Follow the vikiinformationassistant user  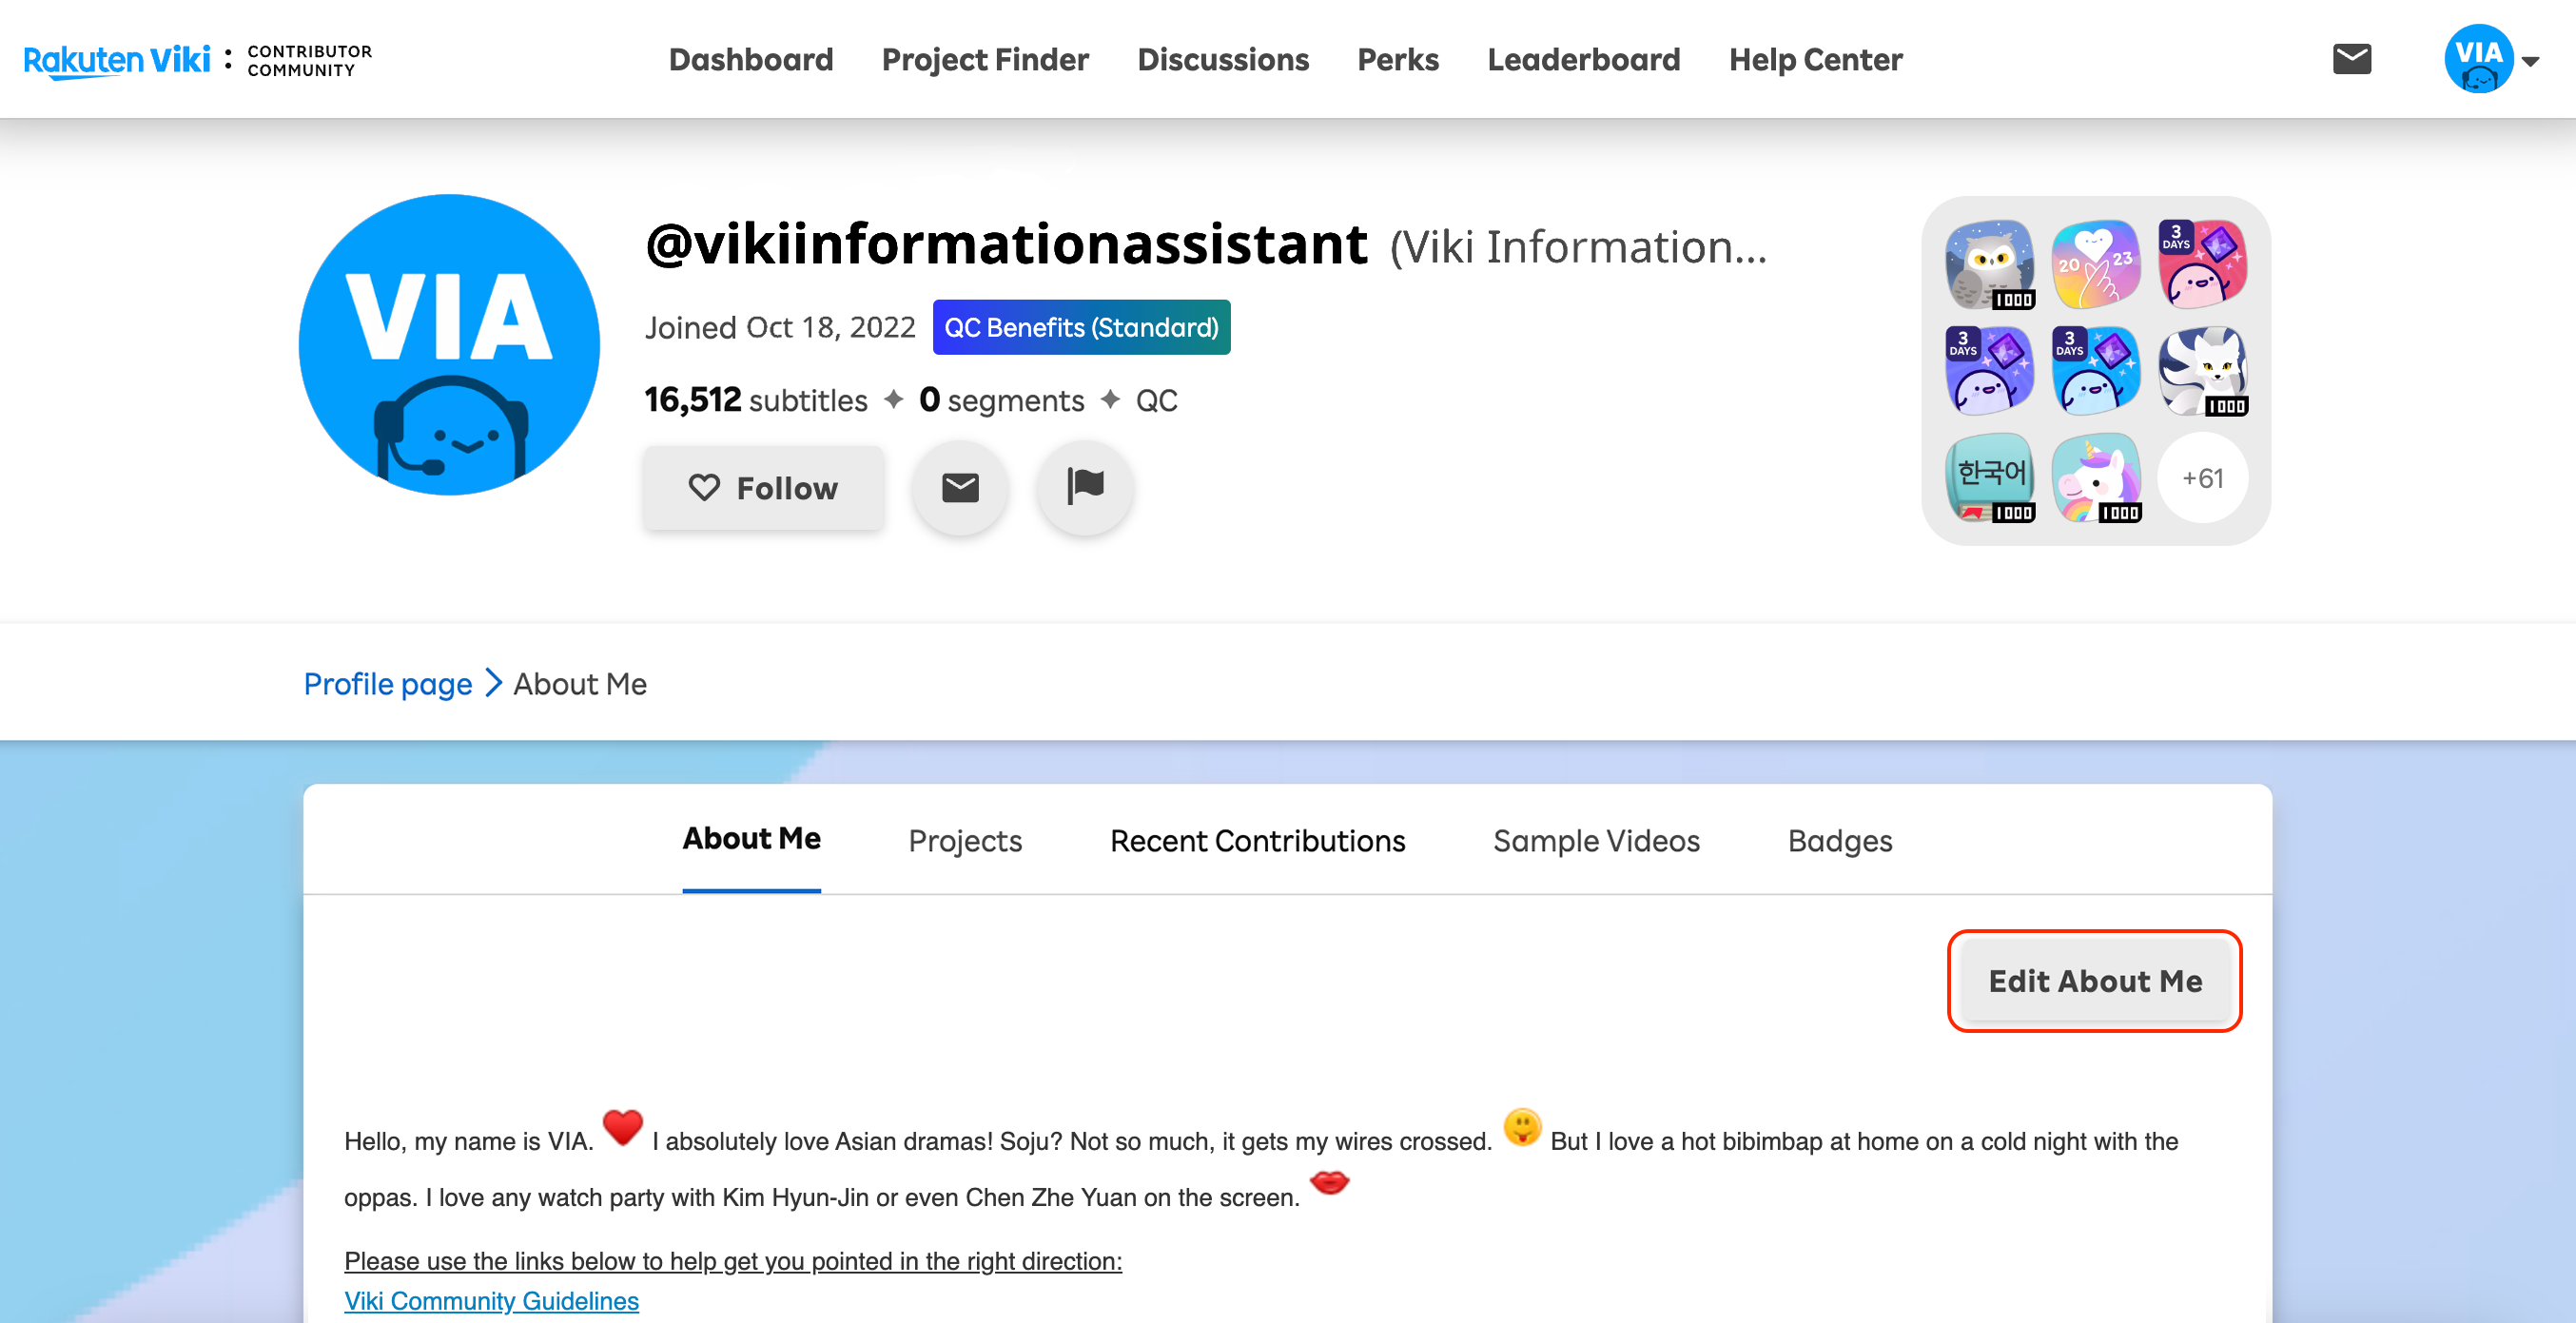click(764, 488)
